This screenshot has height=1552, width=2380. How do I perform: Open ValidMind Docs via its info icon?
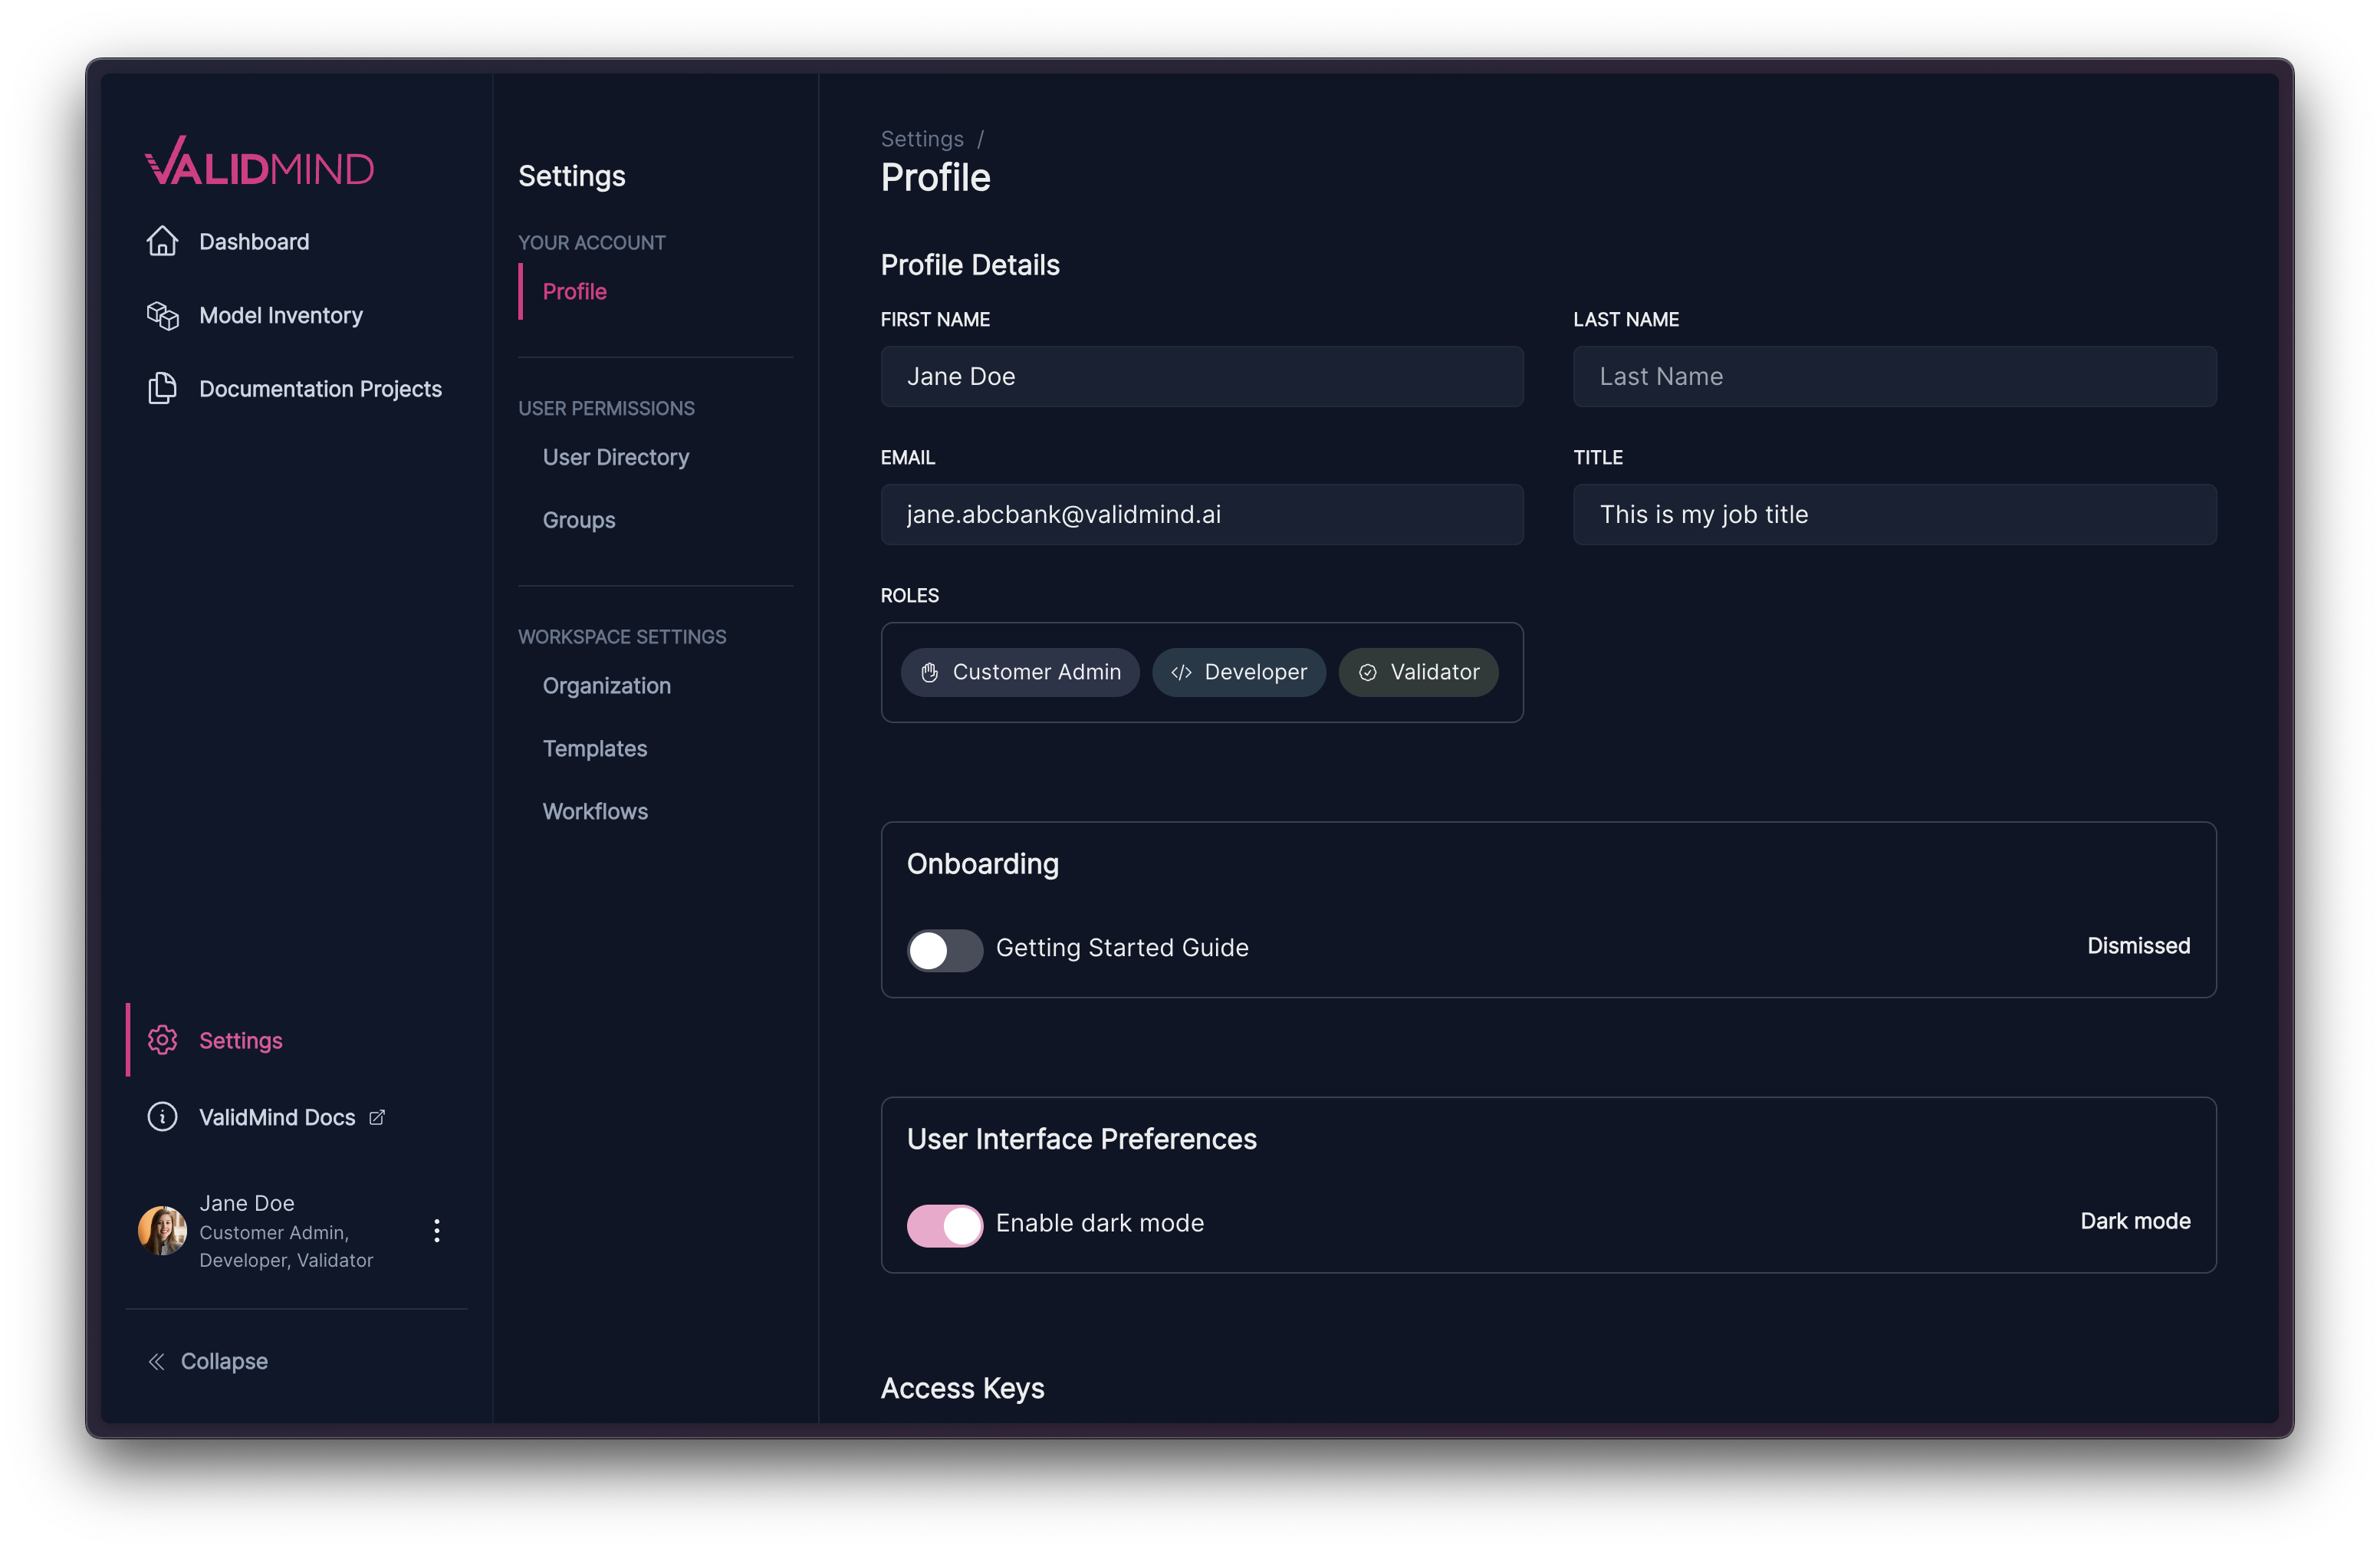click(x=162, y=1117)
